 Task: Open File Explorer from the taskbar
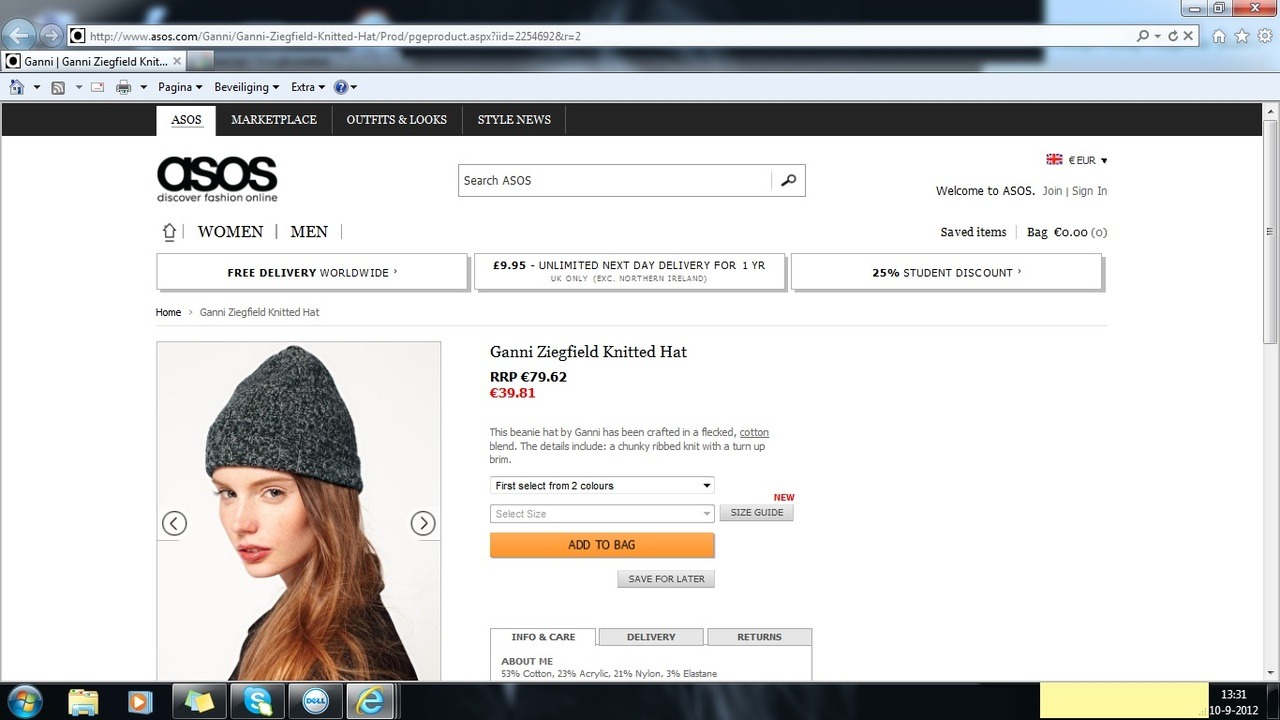coord(84,701)
